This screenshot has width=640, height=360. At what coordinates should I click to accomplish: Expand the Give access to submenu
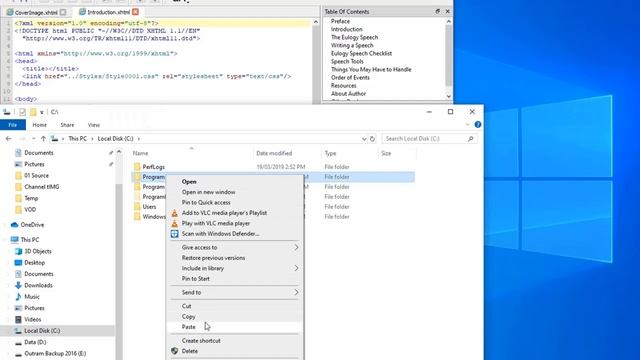coord(235,247)
